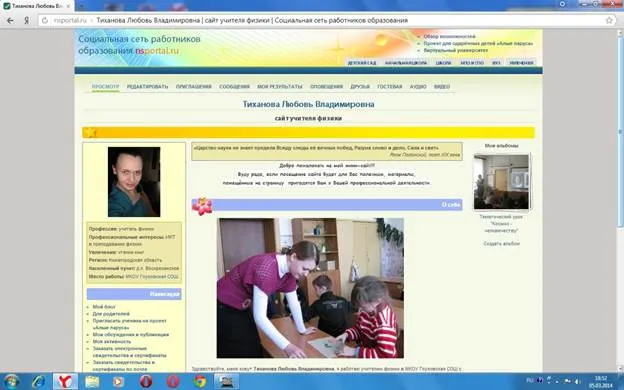The width and height of the screenshot is (624, 390).
Task: Click 'Создать альбом' link
Action: click(x=501, y=243)
